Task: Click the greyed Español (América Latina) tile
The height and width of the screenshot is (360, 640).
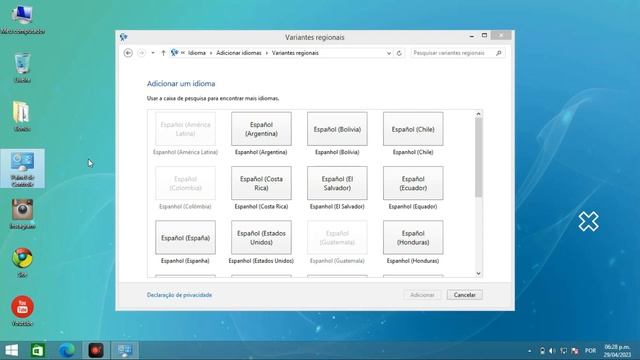Action: click(185, 129)
